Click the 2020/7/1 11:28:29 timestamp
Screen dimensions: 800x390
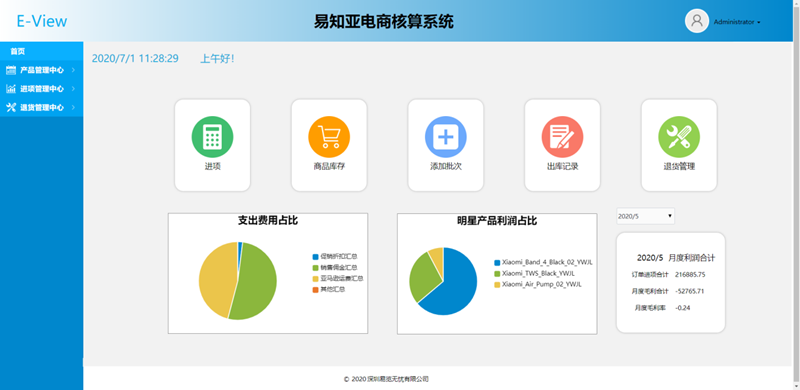(135, 58)
